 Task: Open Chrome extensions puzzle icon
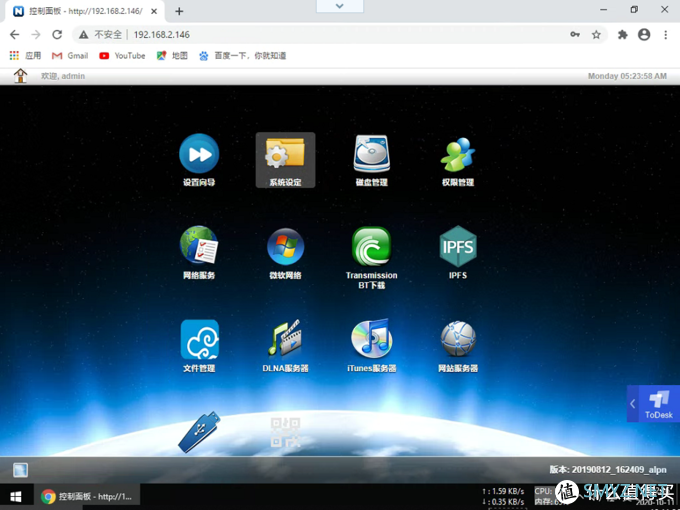click(623, 35)
